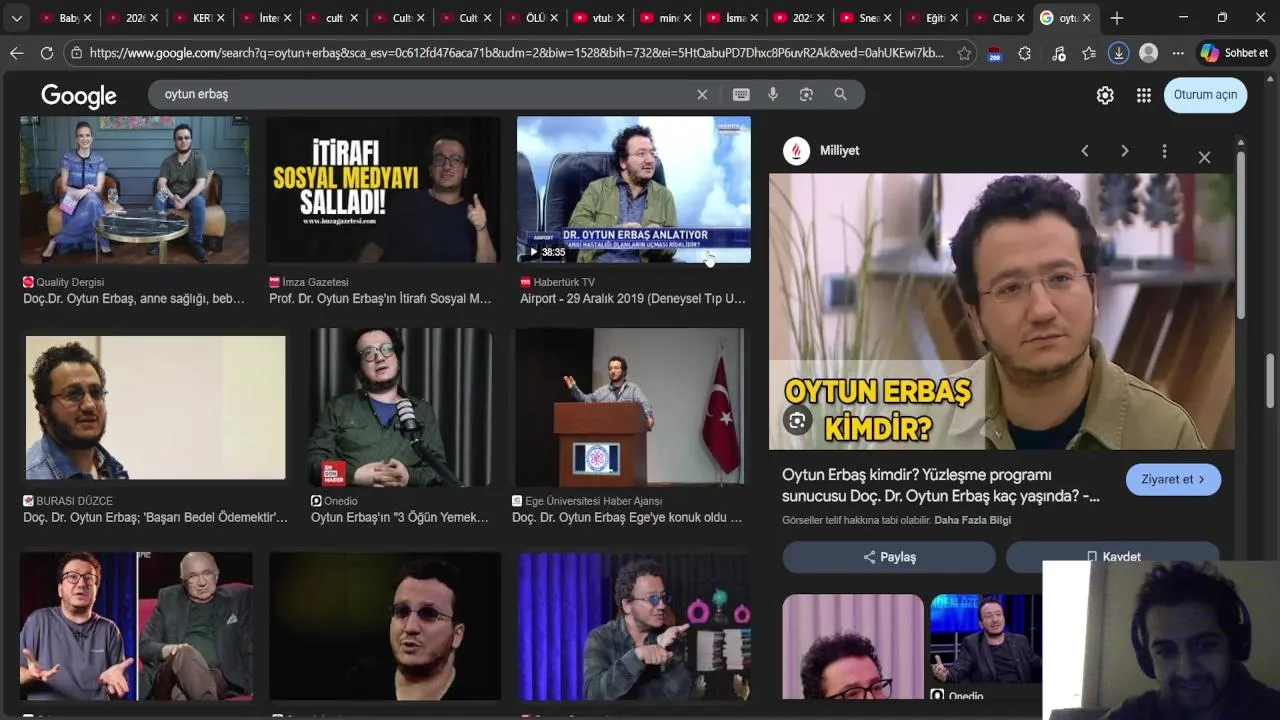Go to the Google logo home link
Screen dimensions: 1280x720
[79, 96]
